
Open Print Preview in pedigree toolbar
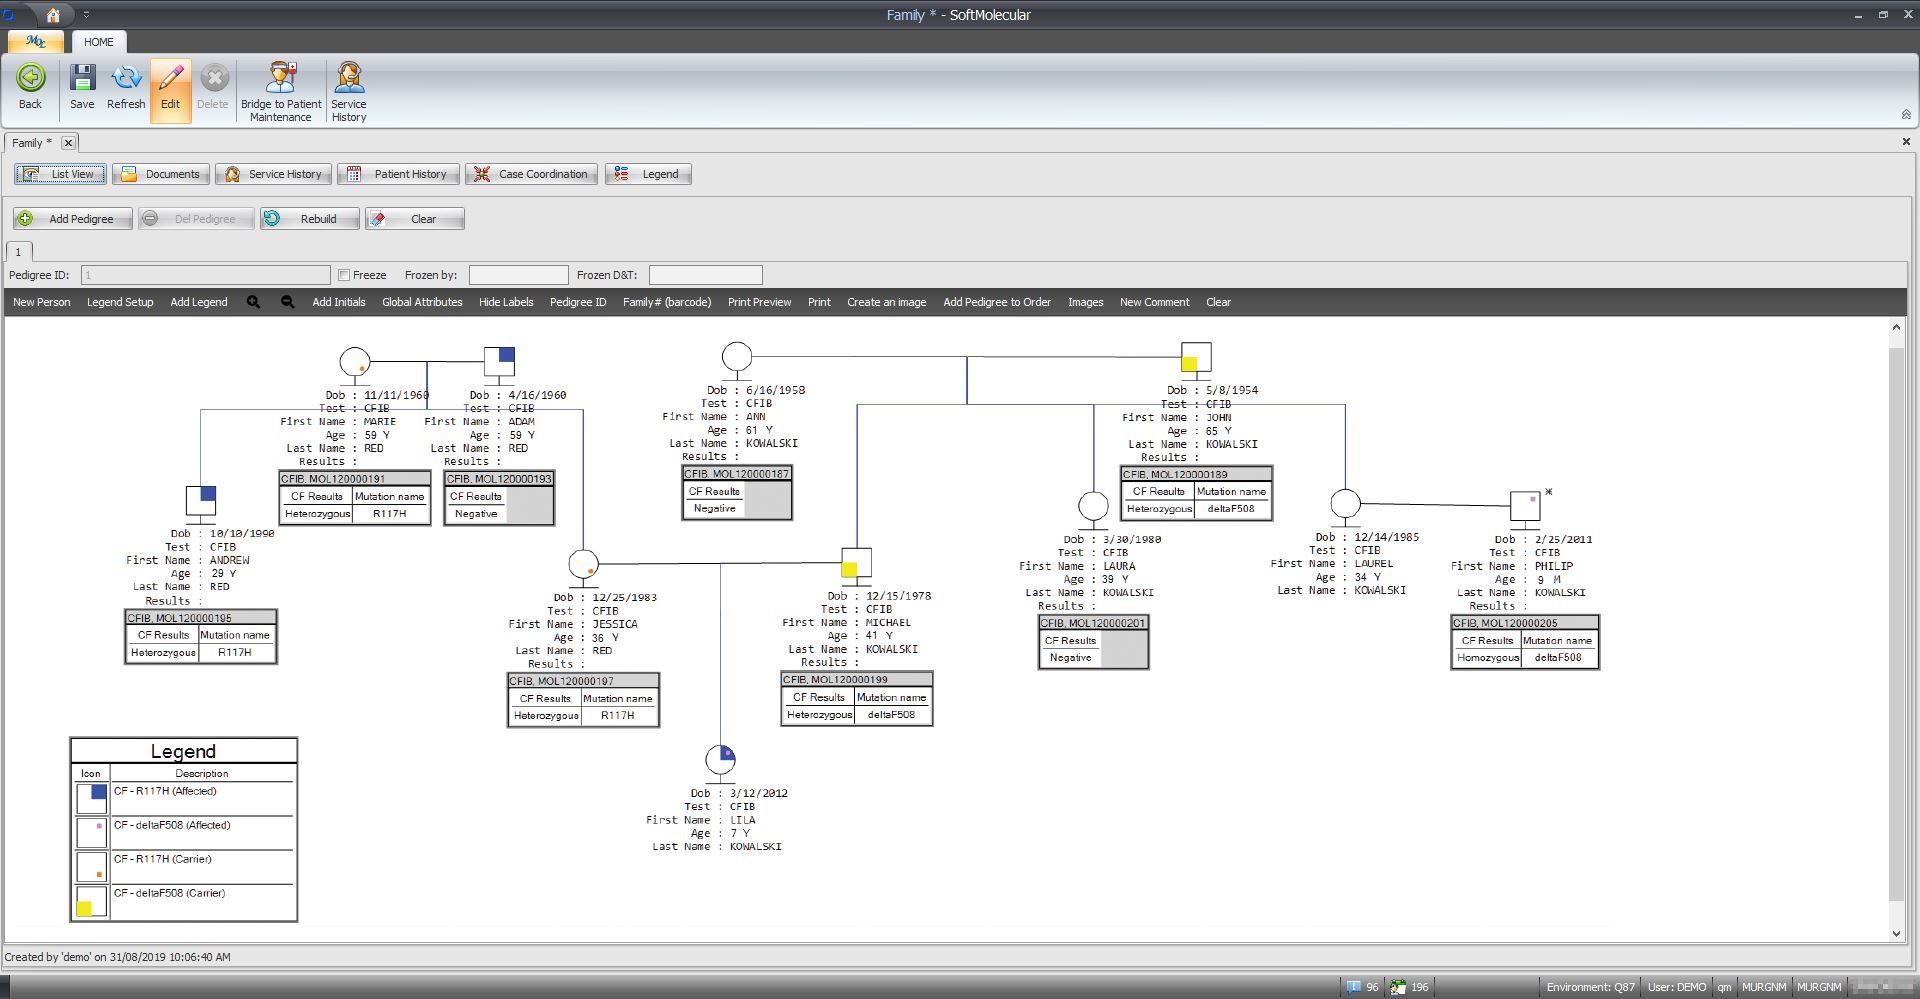click(759, 302)
